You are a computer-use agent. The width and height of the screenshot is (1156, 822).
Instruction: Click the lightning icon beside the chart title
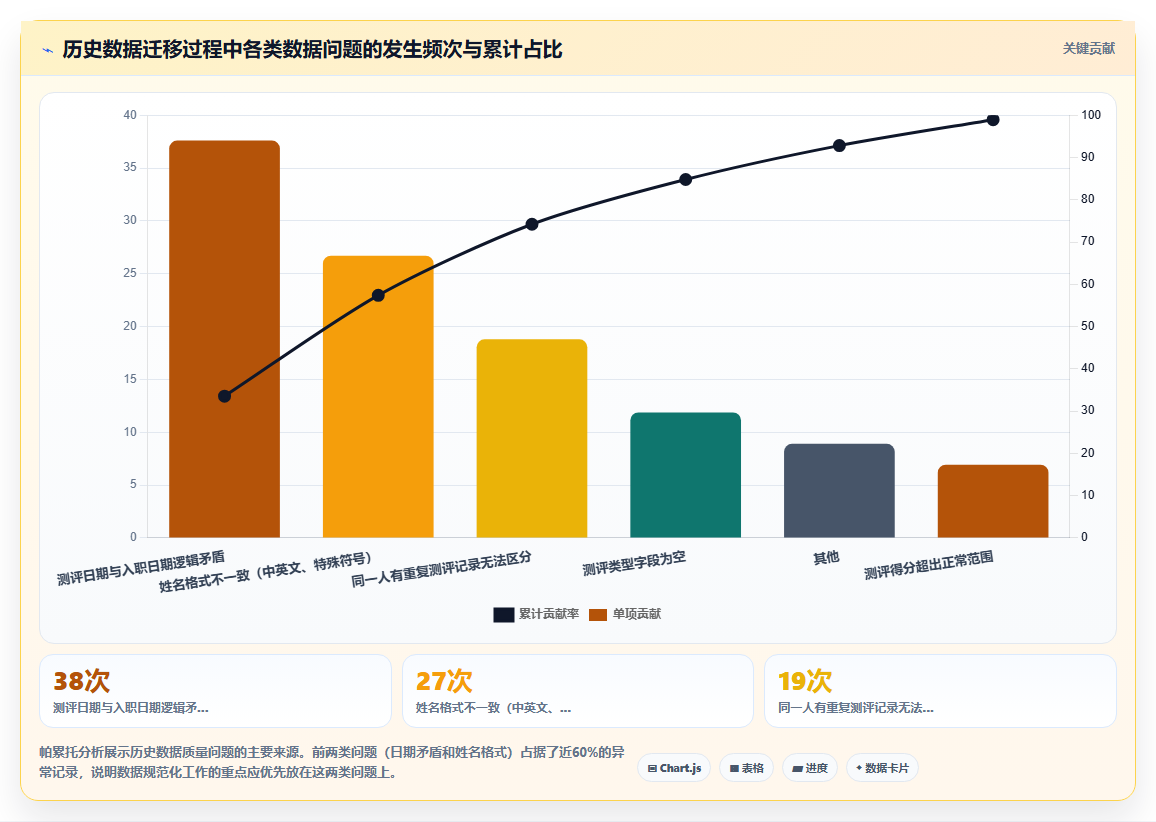[48, 50]
